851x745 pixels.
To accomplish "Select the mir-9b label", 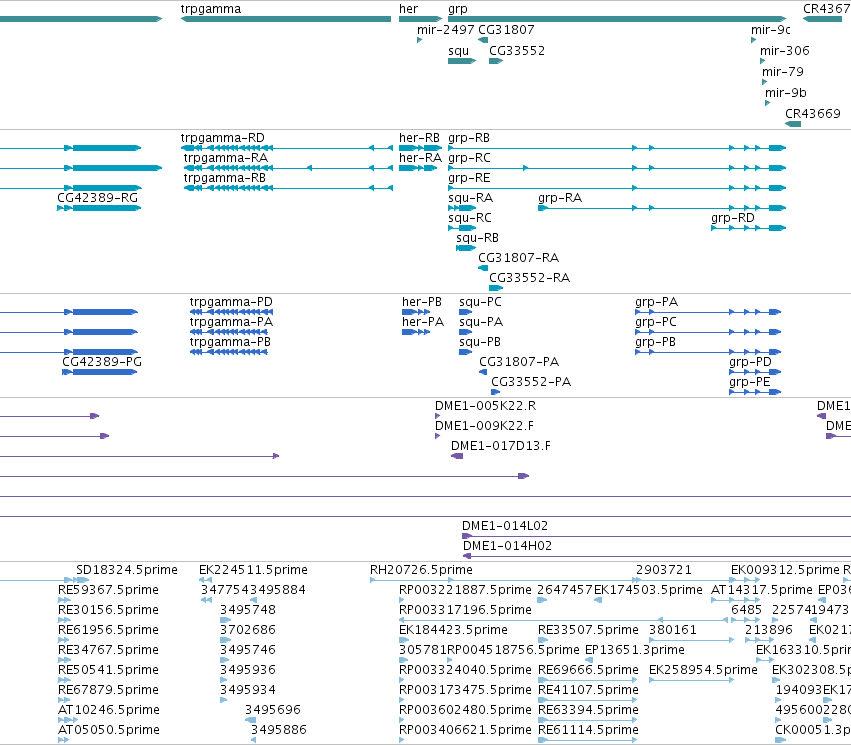I will (786, 93).
